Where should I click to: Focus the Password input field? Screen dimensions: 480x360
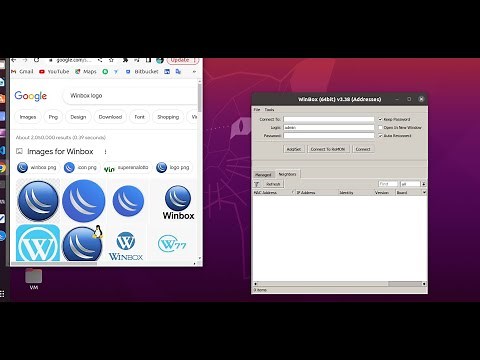coord(329,136)
